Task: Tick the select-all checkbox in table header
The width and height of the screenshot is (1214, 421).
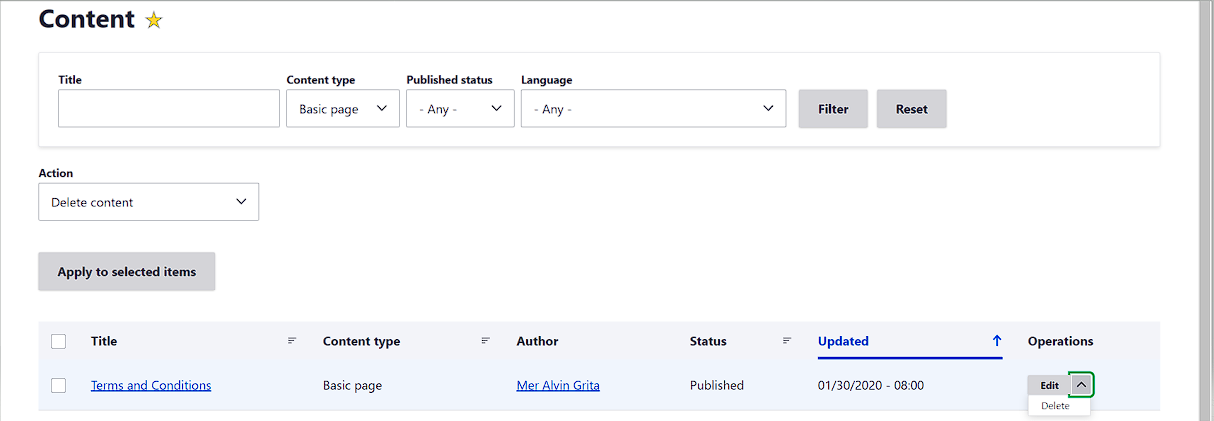Action: 59,342
